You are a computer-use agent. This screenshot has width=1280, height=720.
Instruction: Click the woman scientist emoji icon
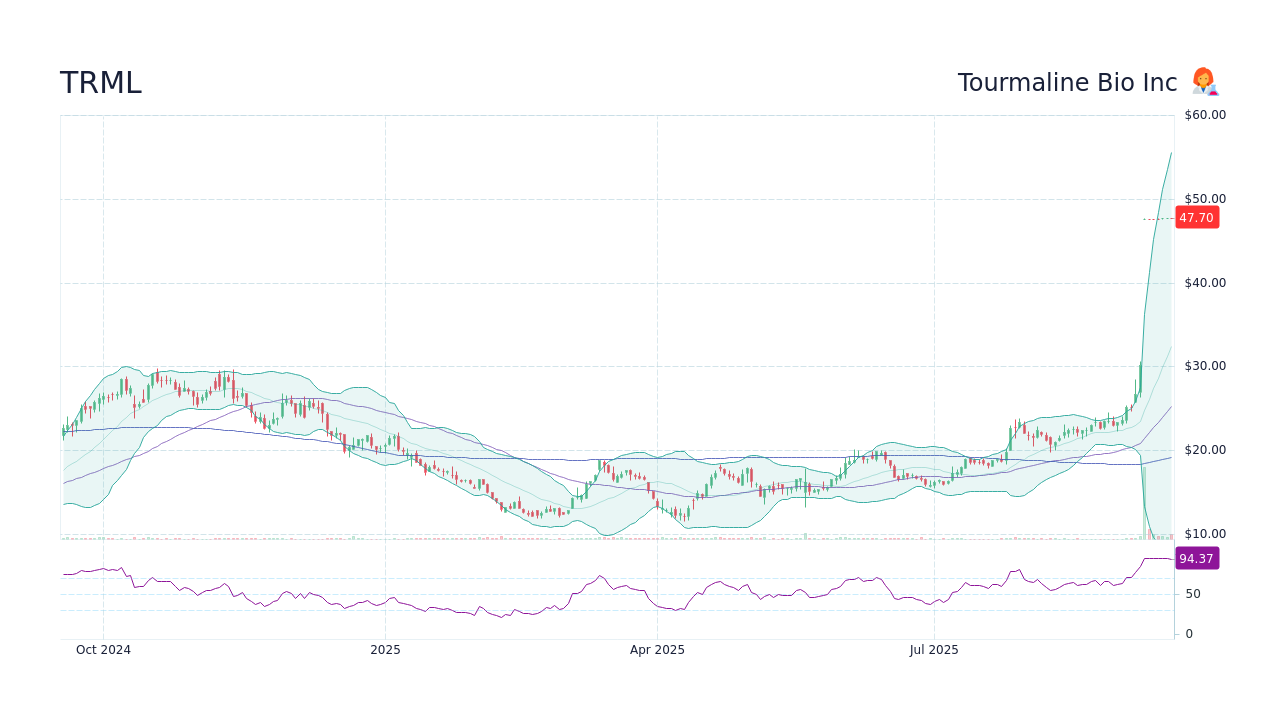(1204, 82)
